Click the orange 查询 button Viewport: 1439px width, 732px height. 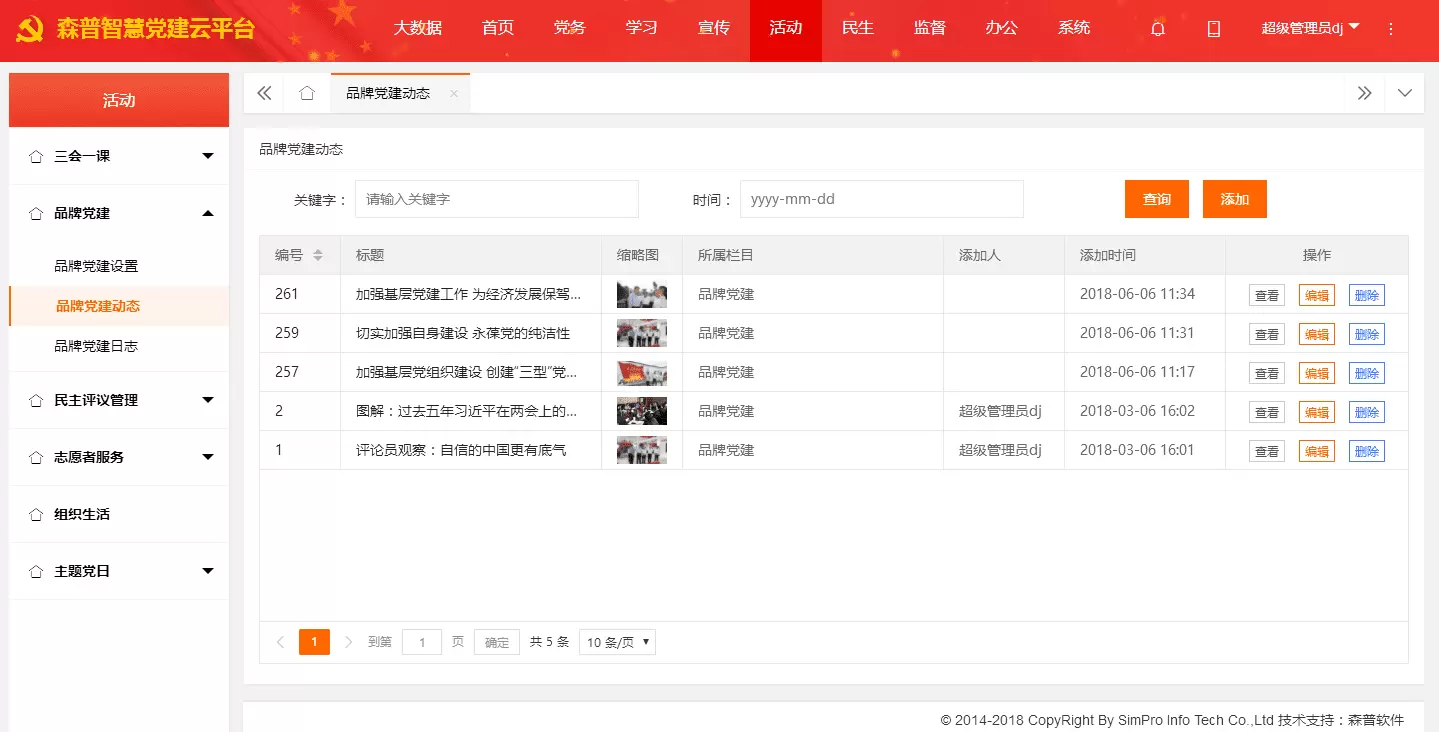[1156, 199]
